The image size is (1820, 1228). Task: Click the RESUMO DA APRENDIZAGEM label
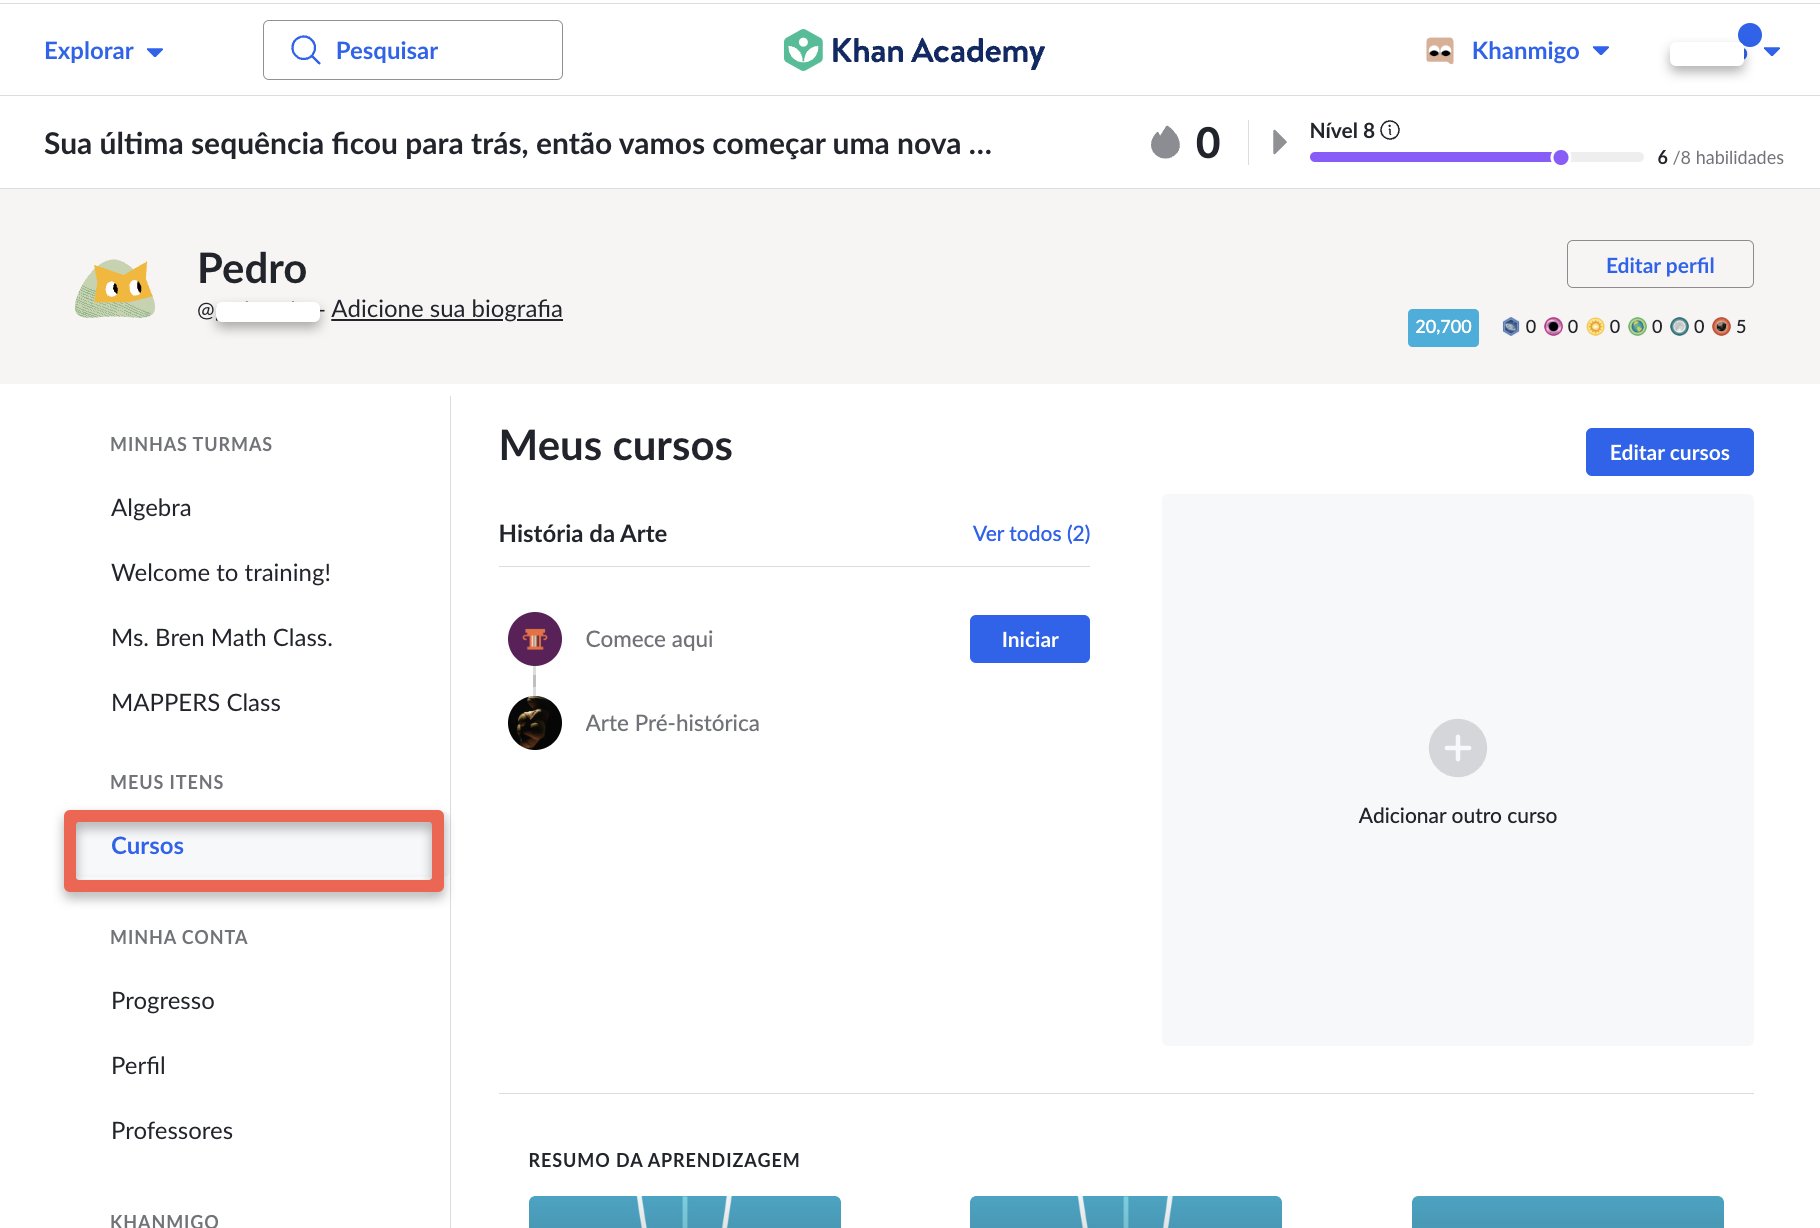(x=664, y=1160)
